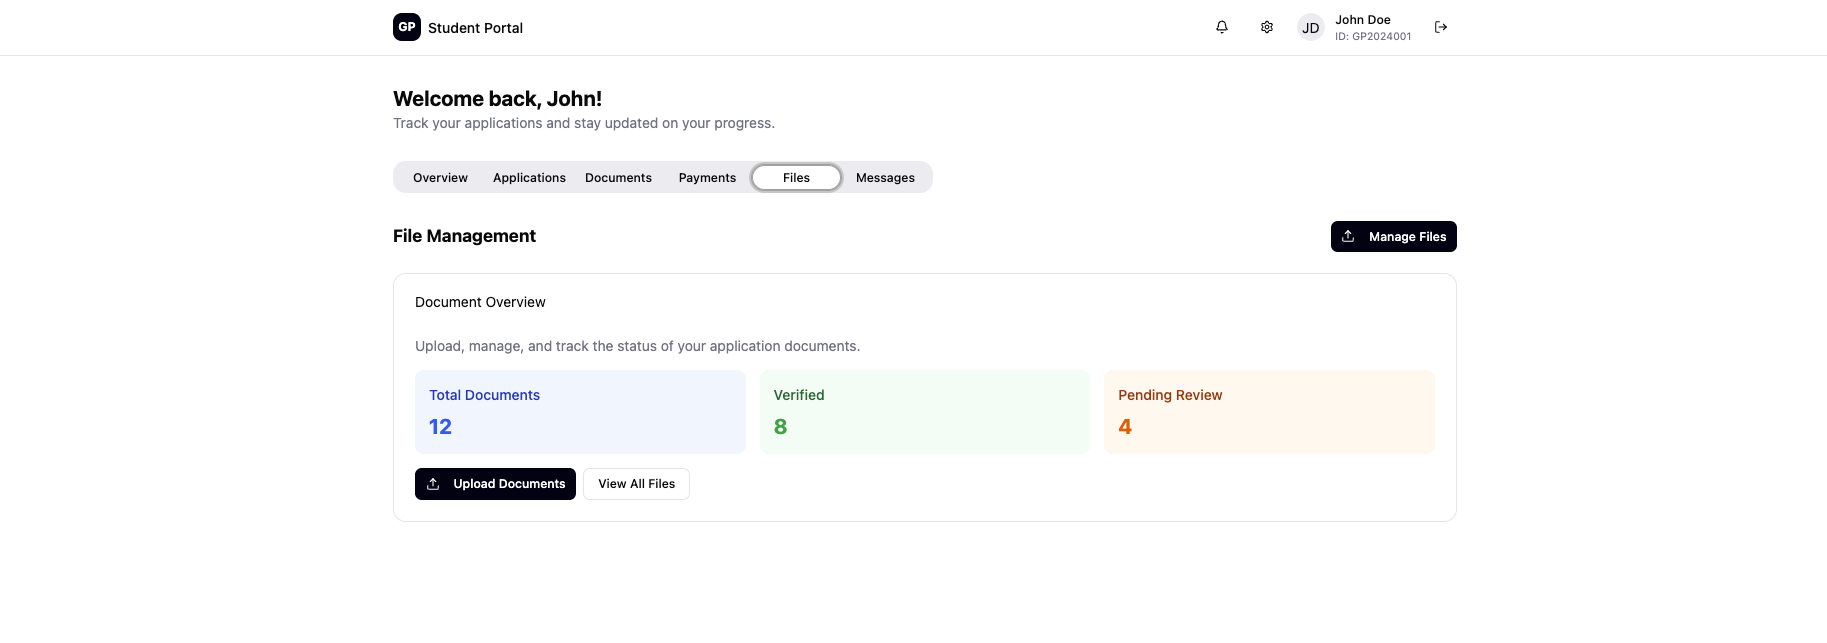Click the Total Documents stat card
The image size is (1827, 643).
click(x=580, y=412)
